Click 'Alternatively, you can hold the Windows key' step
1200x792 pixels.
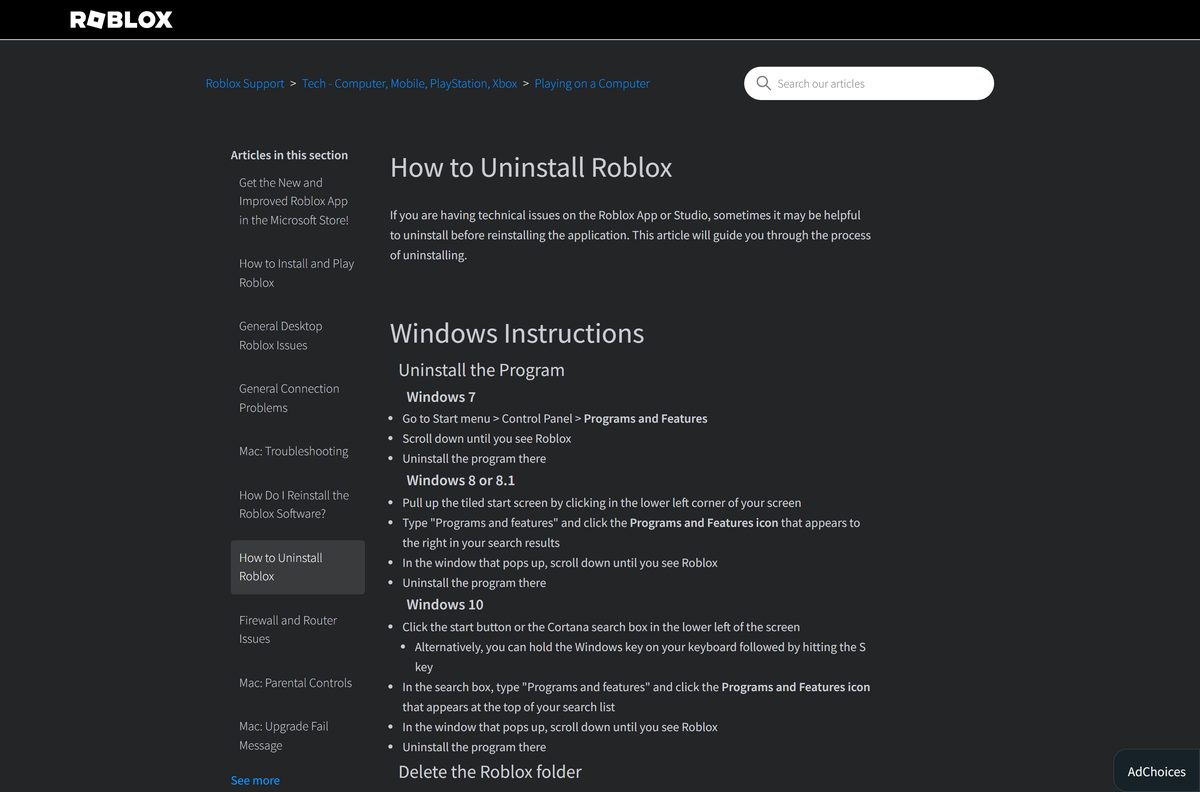(640, 657)
